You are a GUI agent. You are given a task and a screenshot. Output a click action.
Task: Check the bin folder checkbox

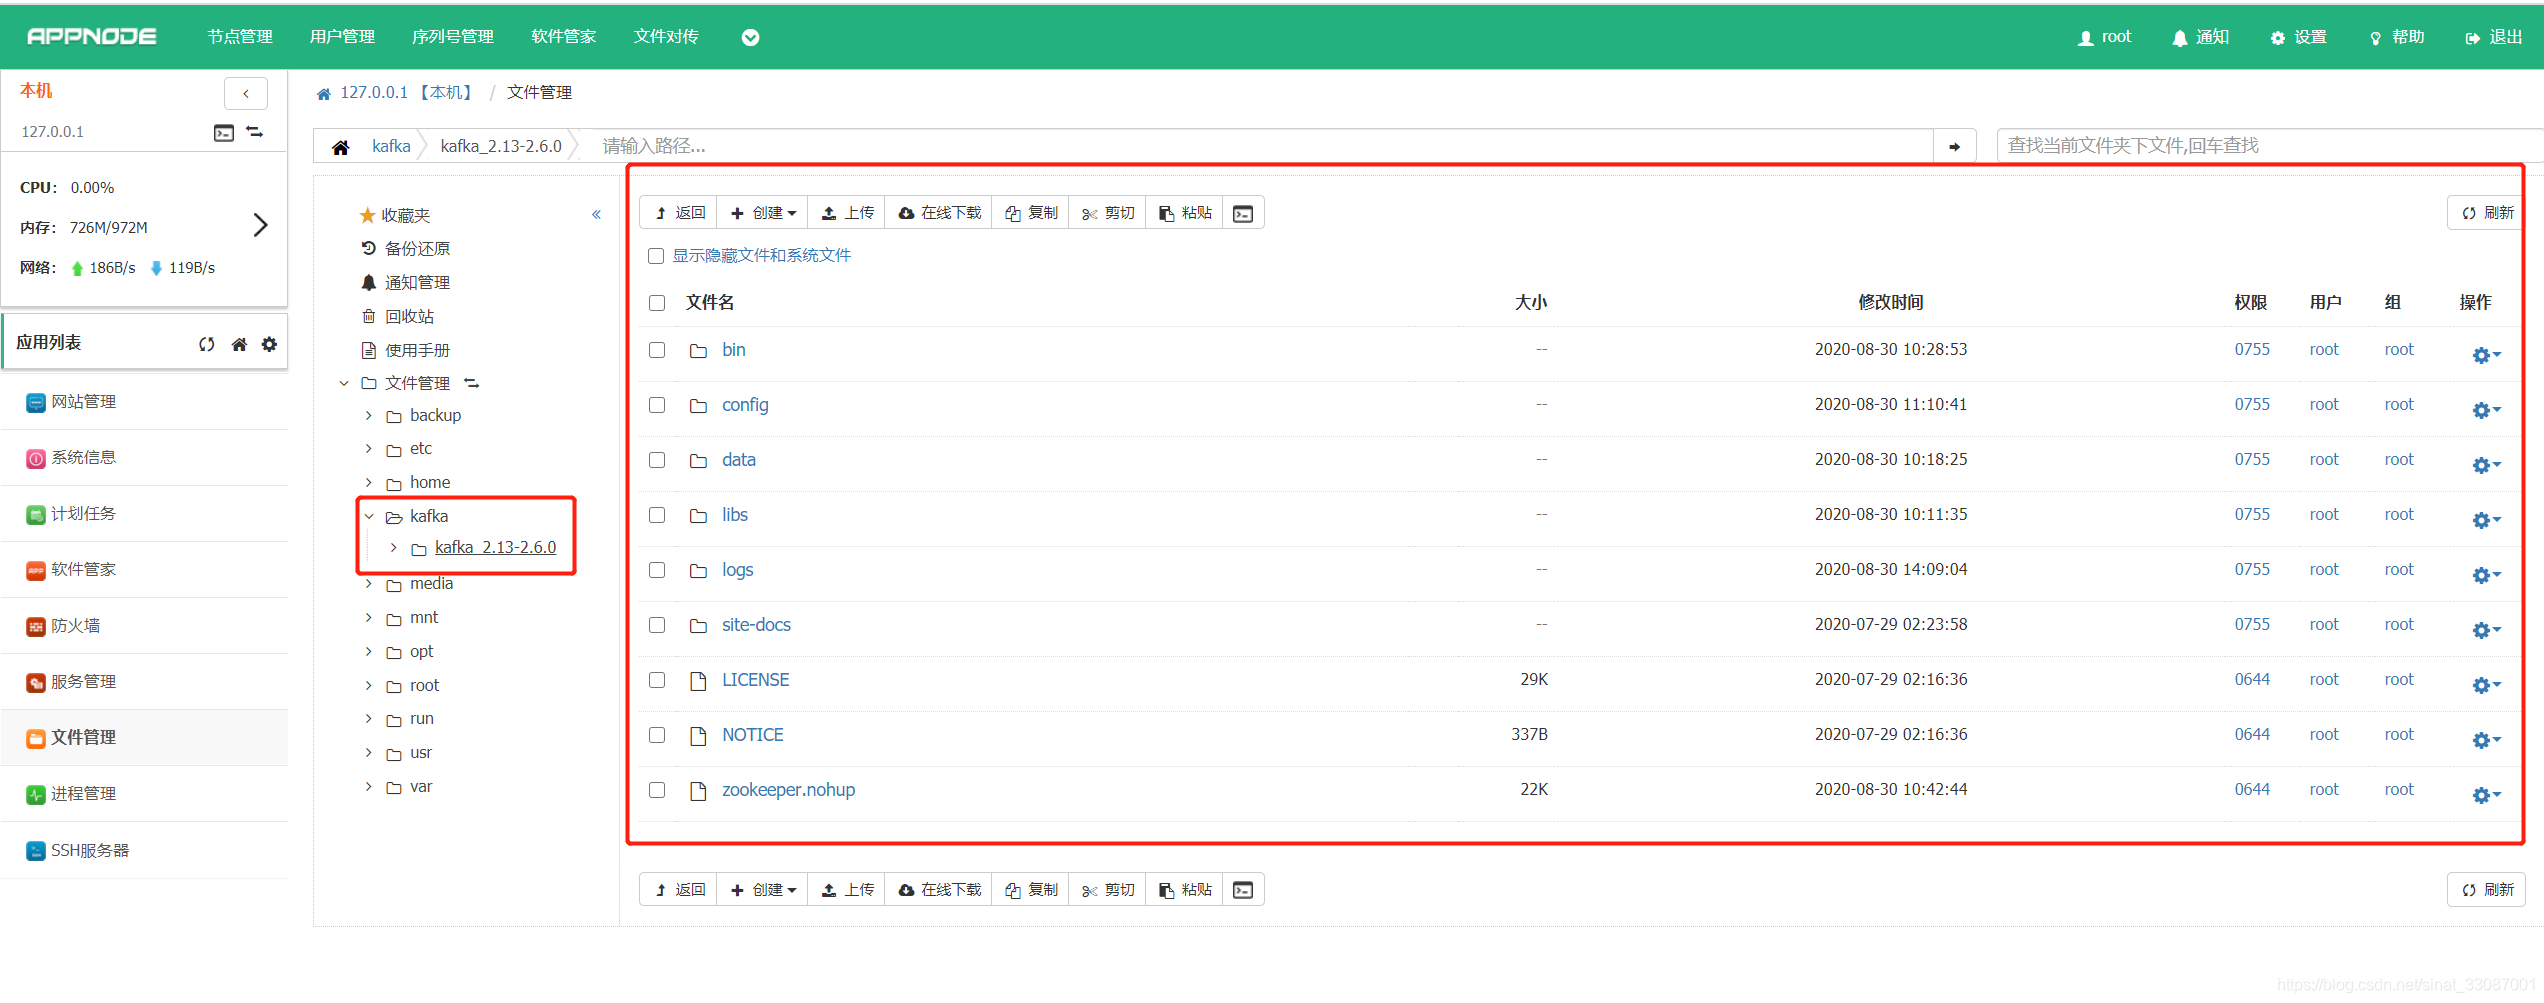[657, 350]
